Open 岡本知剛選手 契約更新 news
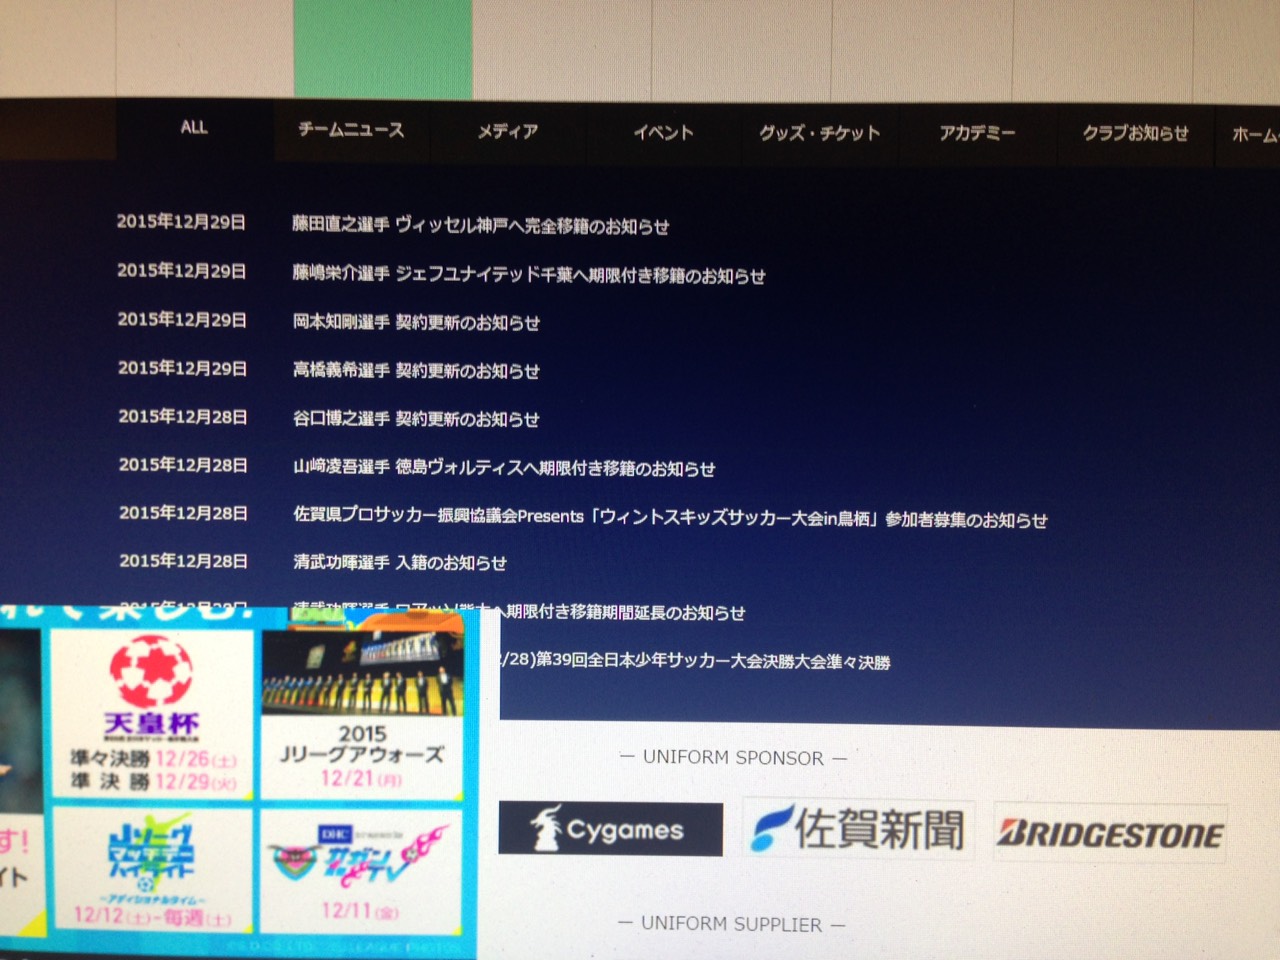This screenshot has height=960, width=1280. tap(416, 323)
